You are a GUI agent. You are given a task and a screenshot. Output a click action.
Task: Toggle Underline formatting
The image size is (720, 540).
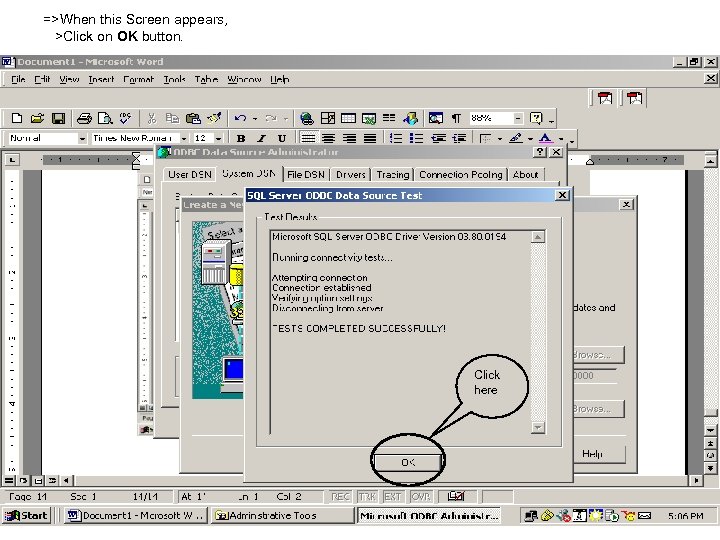coord(282,138)
